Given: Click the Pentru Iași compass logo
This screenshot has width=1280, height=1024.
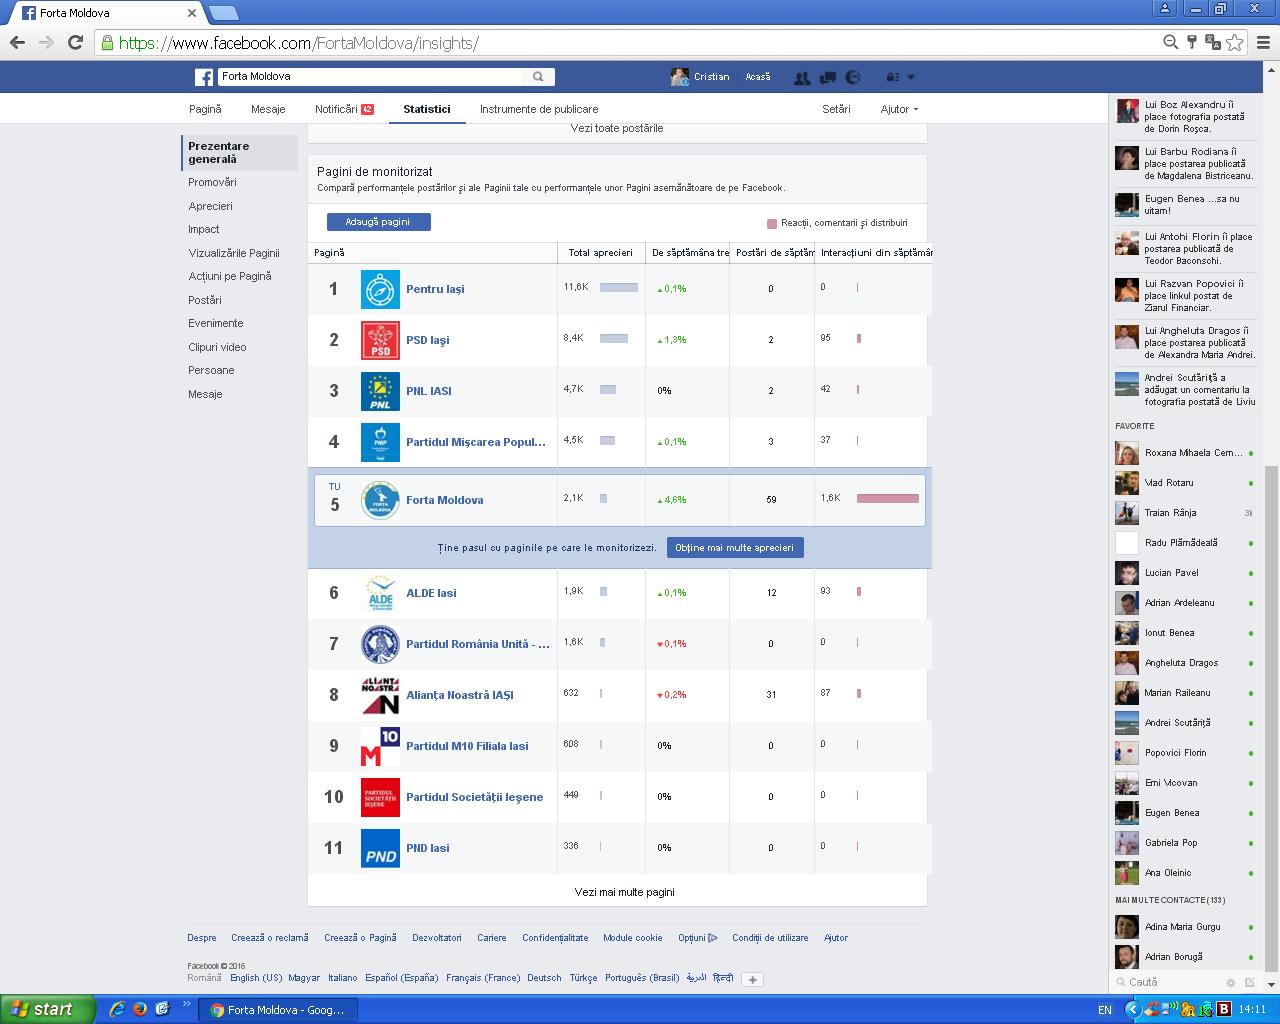Looking at the screenshot, I should click(380, 289).
